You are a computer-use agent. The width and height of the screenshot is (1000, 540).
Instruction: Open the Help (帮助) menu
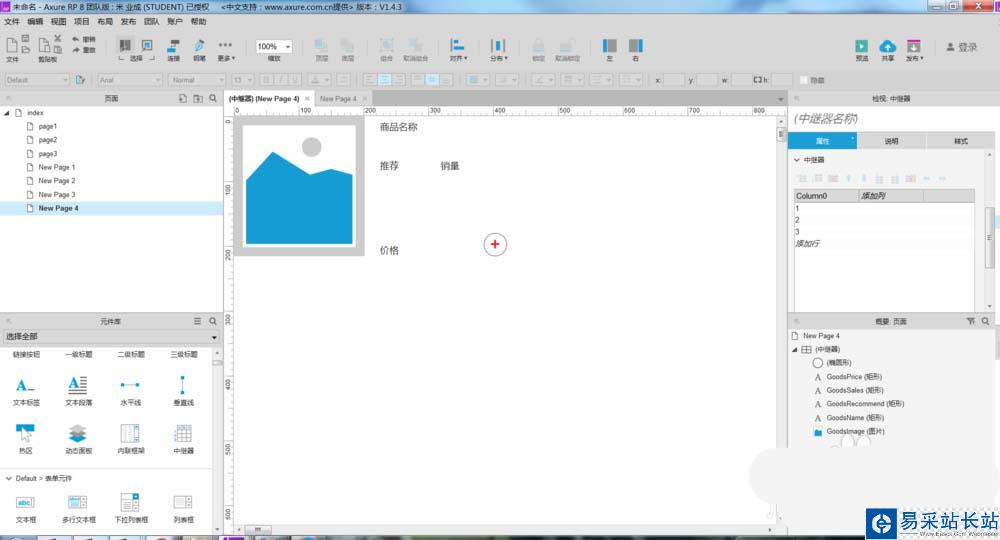coord(198,22)
